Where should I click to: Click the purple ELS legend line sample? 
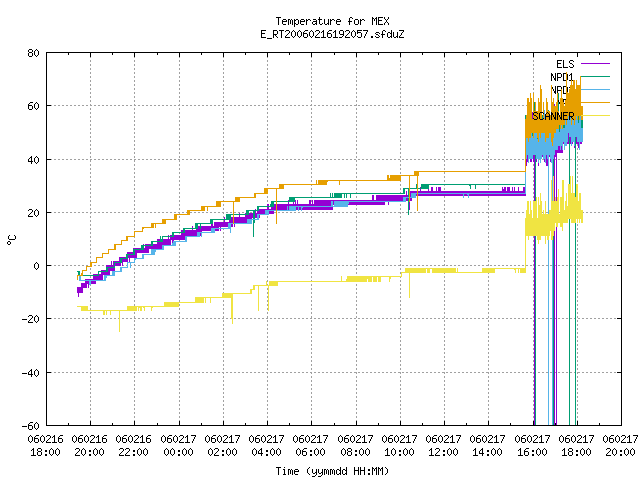click(x=595, y=64)
